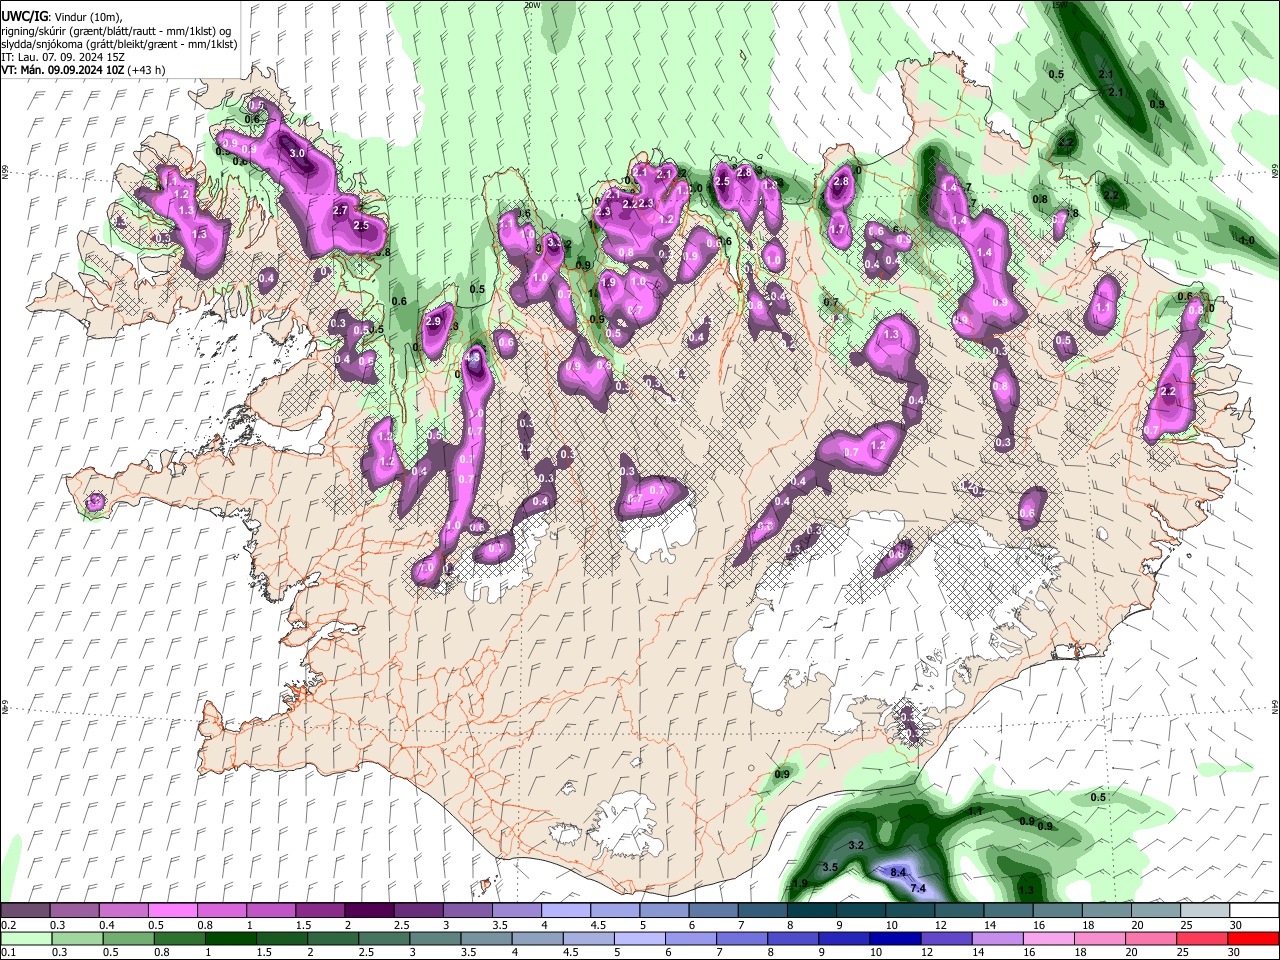Pick the bright red swatch after 30

click(1253, 938)
